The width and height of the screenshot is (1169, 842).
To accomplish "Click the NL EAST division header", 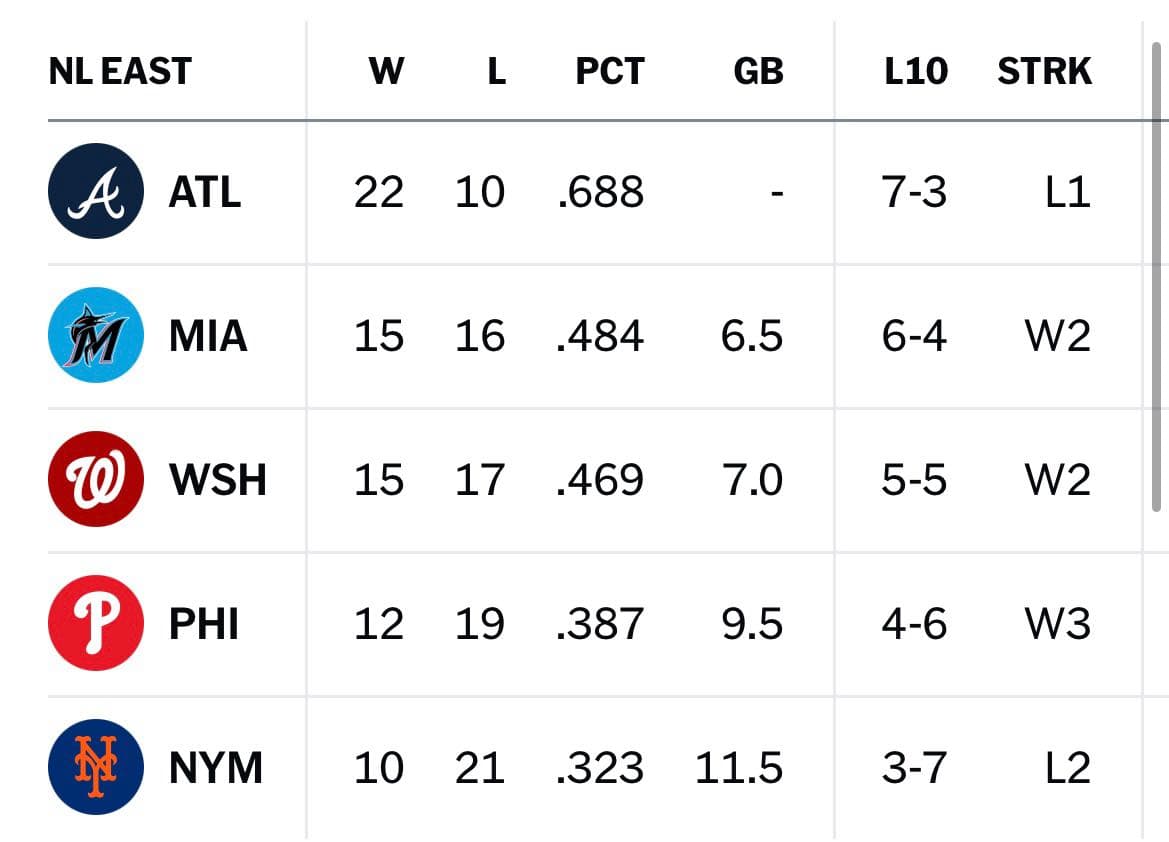I will pyautogui.click(x=120, y=72).
